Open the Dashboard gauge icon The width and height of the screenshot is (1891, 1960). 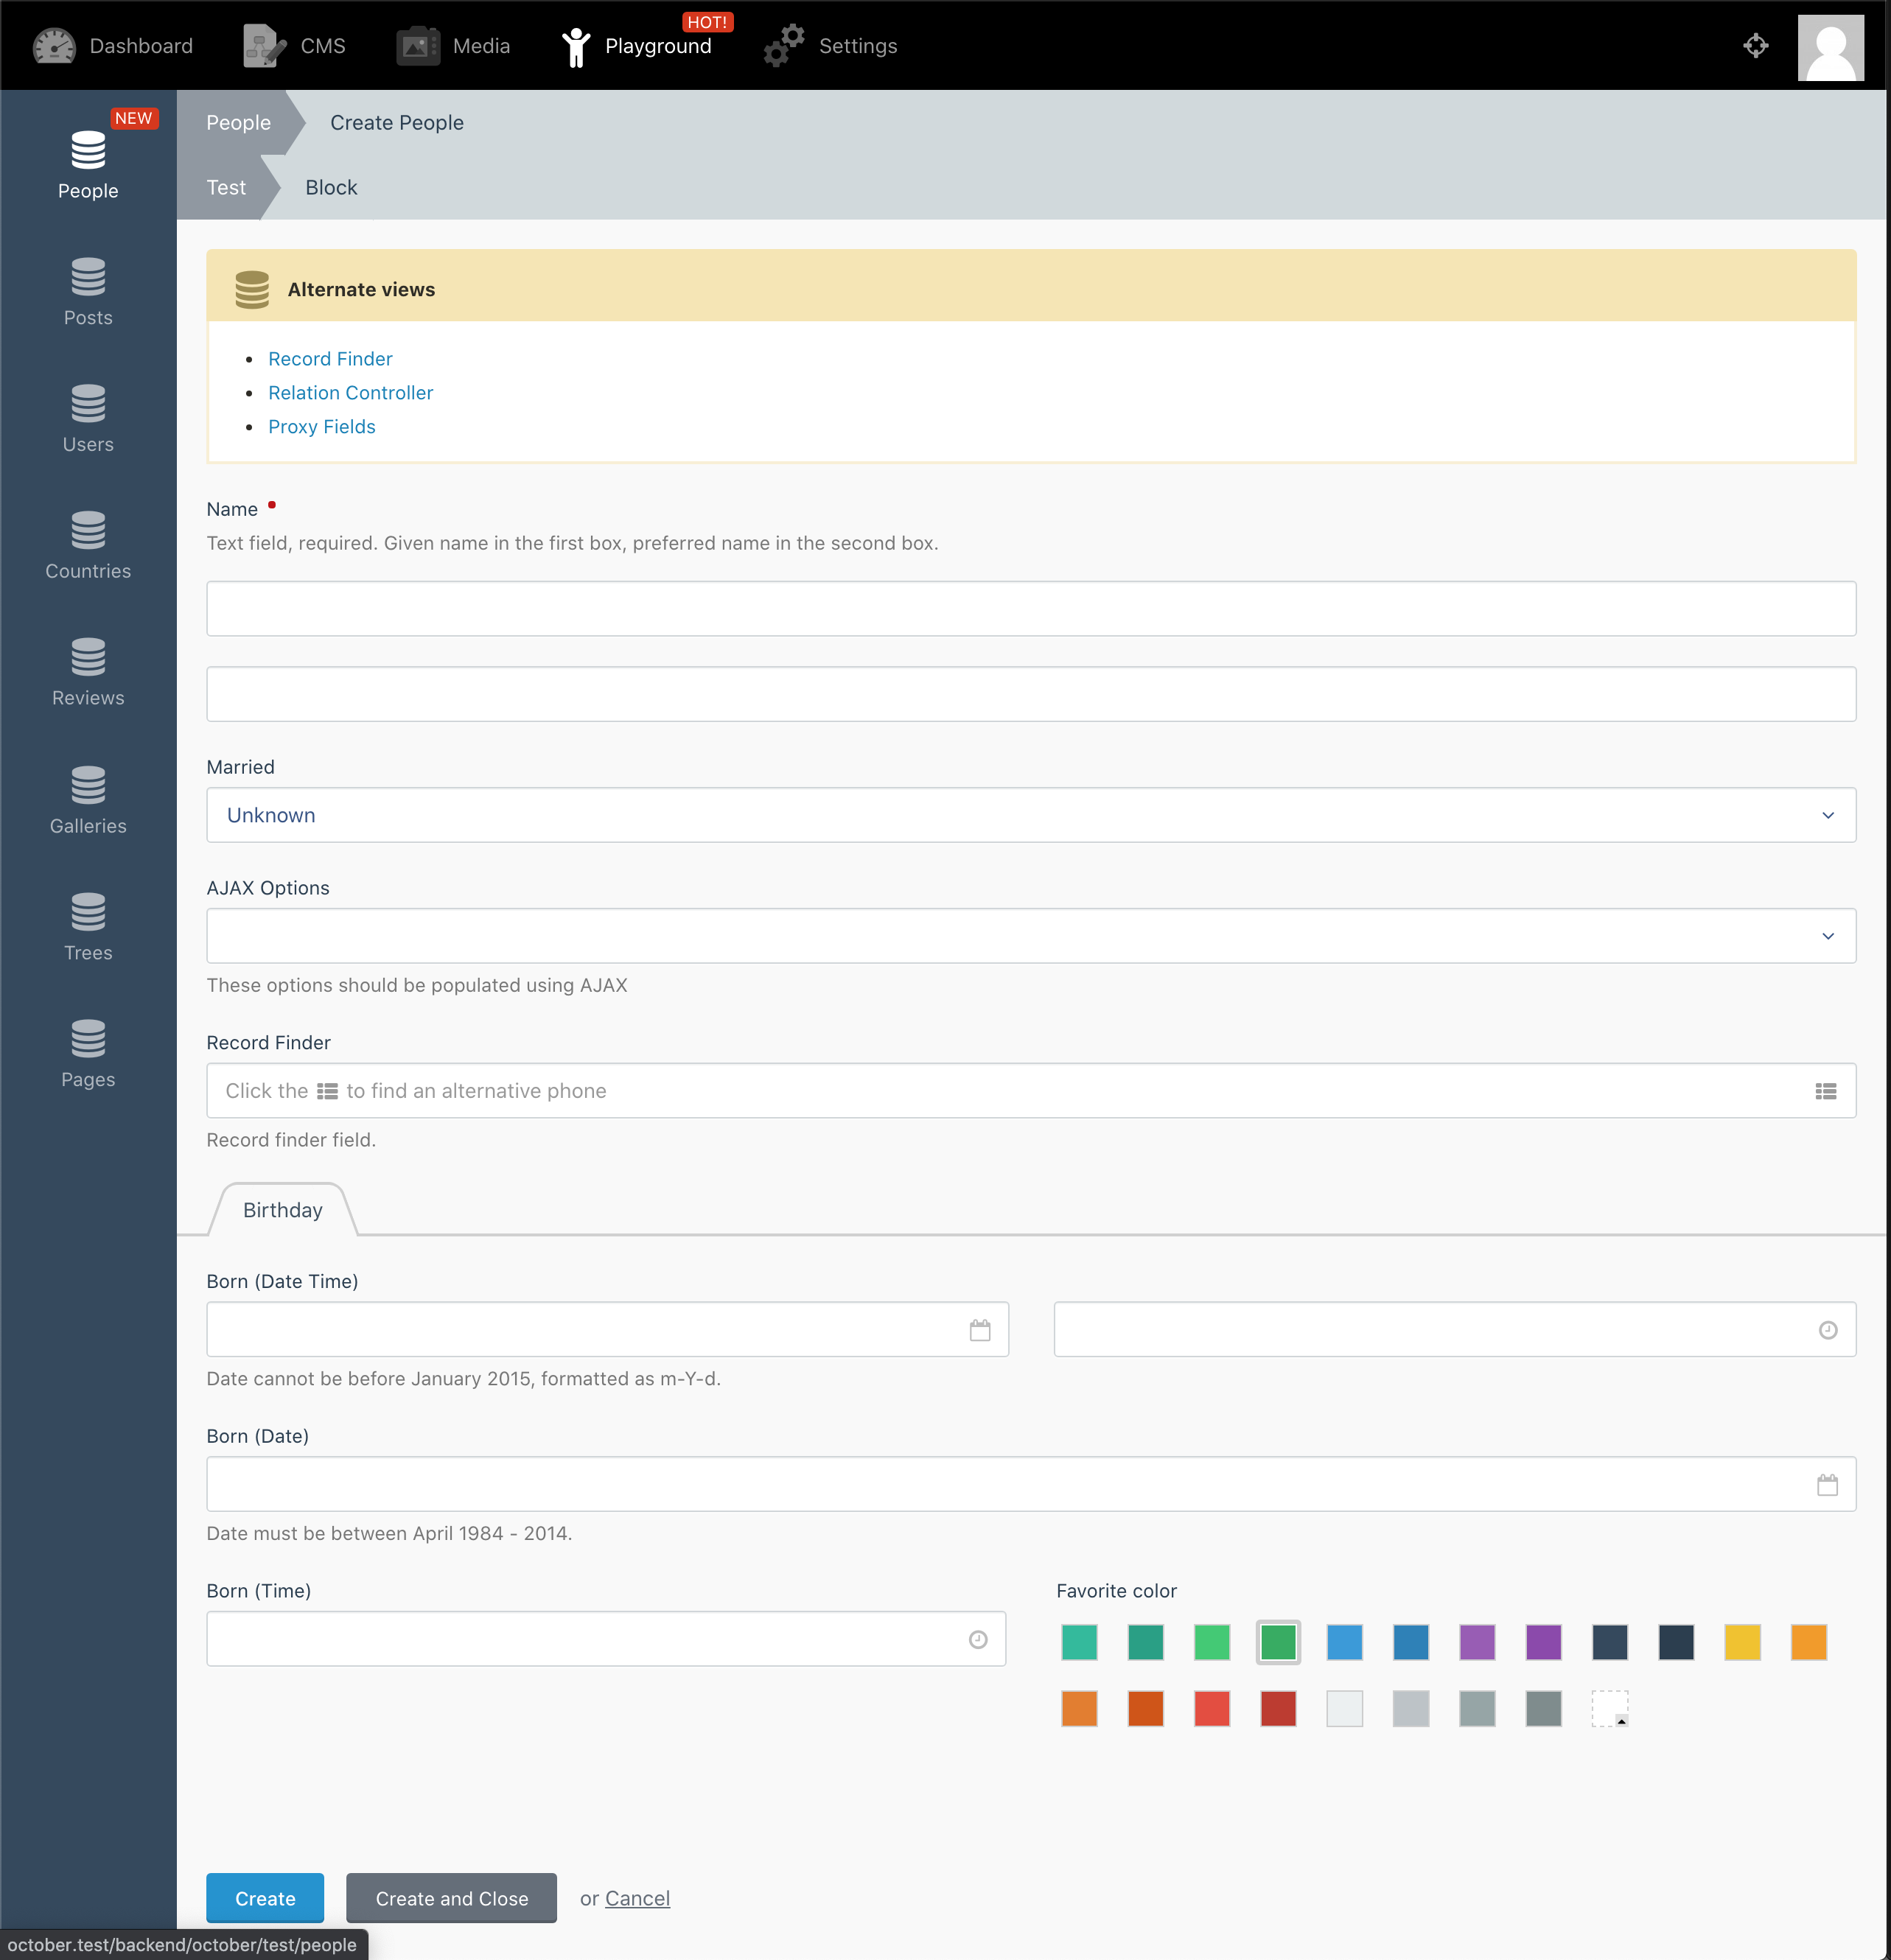pos(54,46)
